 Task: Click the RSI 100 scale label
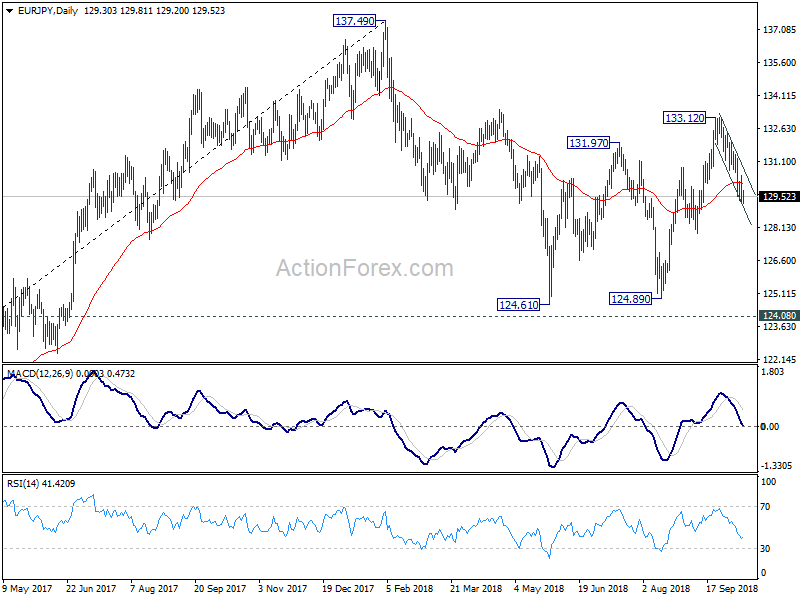(x=768, y=482)
